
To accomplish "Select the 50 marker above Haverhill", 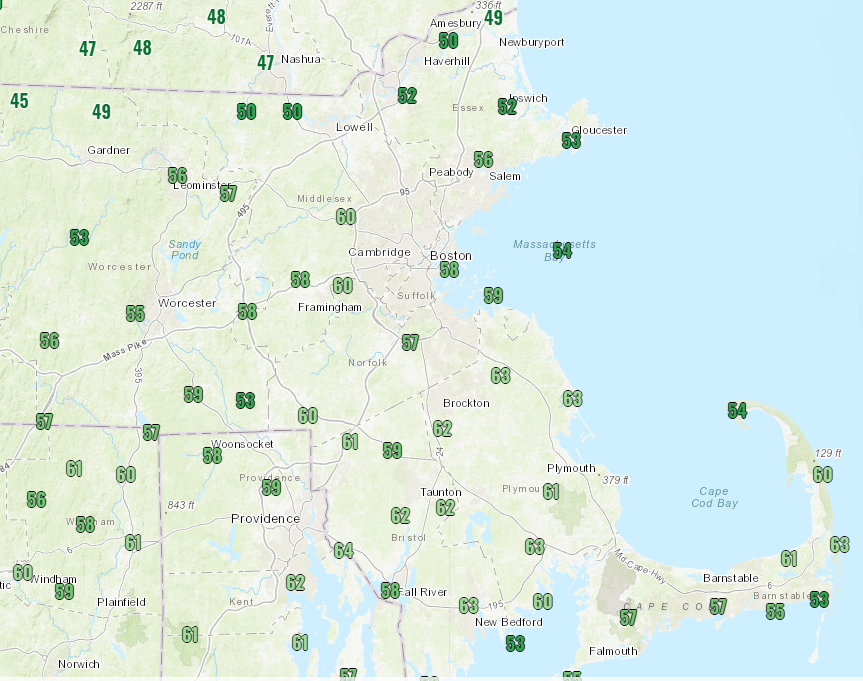I will click(448, 41).
